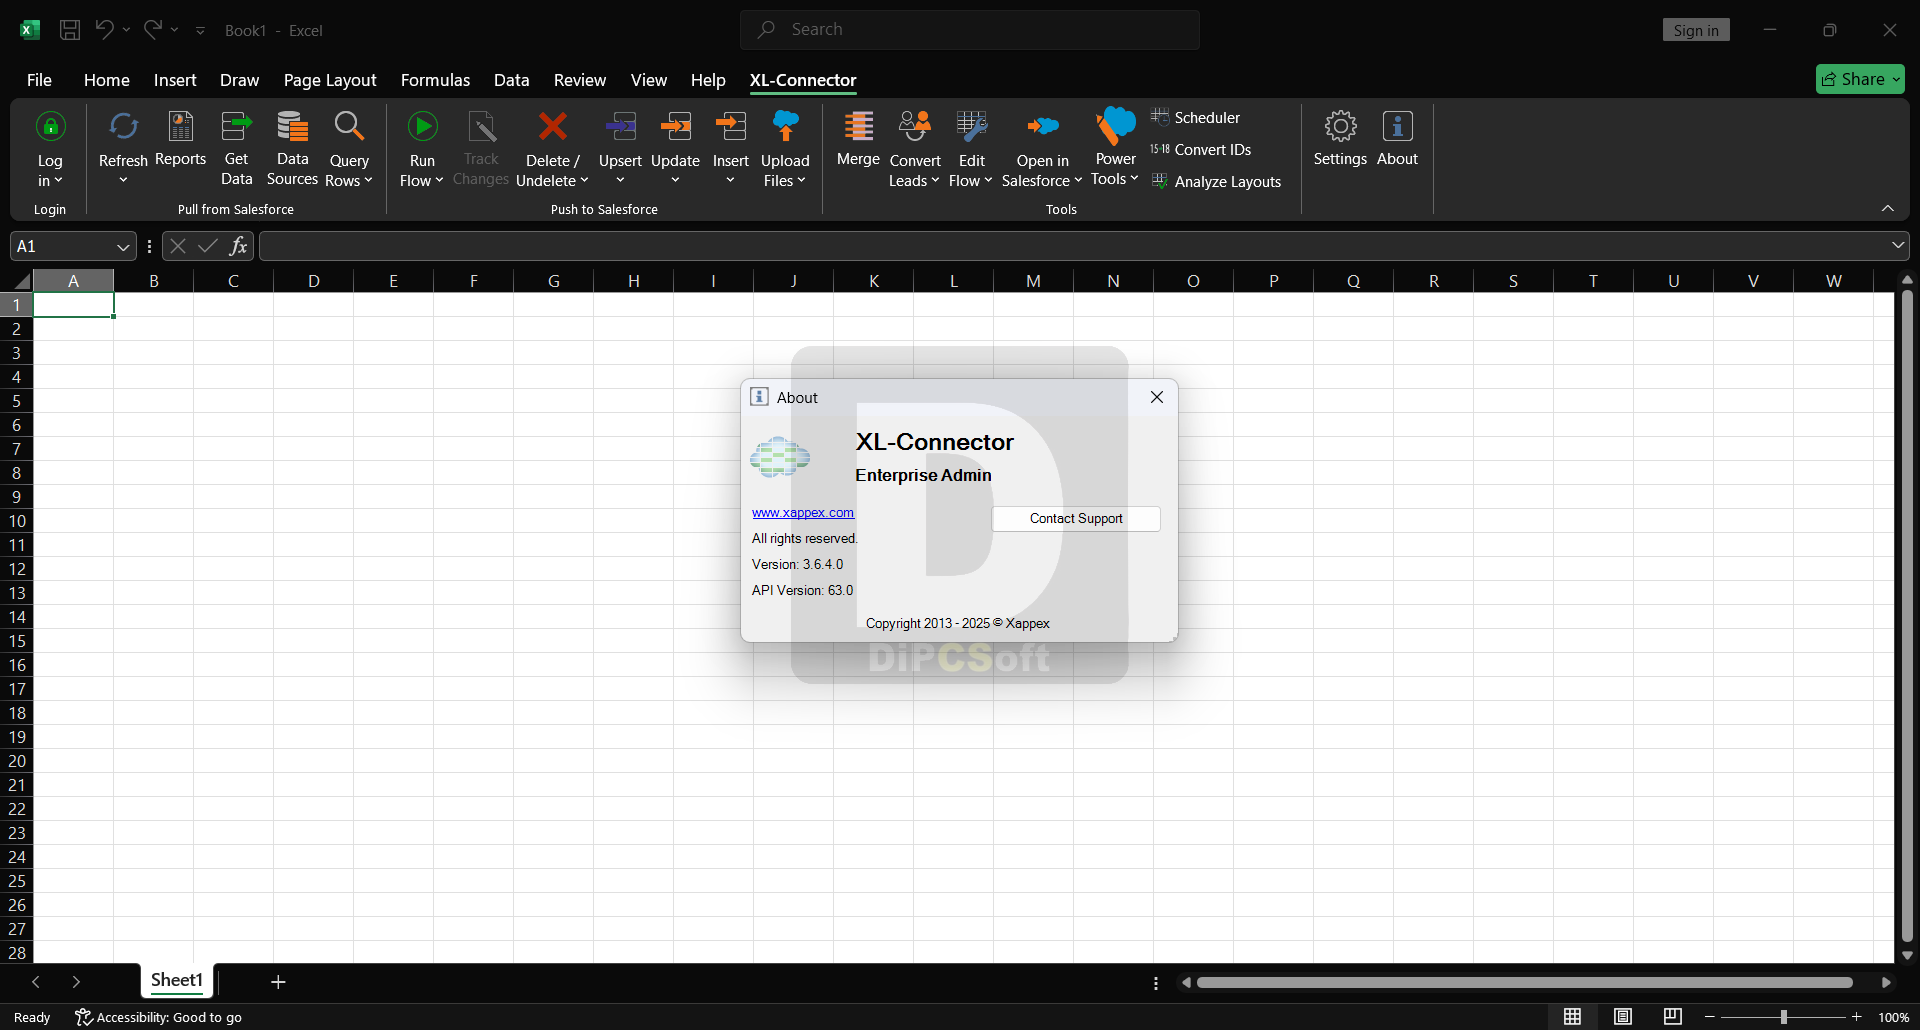Switch to the Page Layout tab
The width and height of the screenshot is (1920, 1030).
coord(330,80)
